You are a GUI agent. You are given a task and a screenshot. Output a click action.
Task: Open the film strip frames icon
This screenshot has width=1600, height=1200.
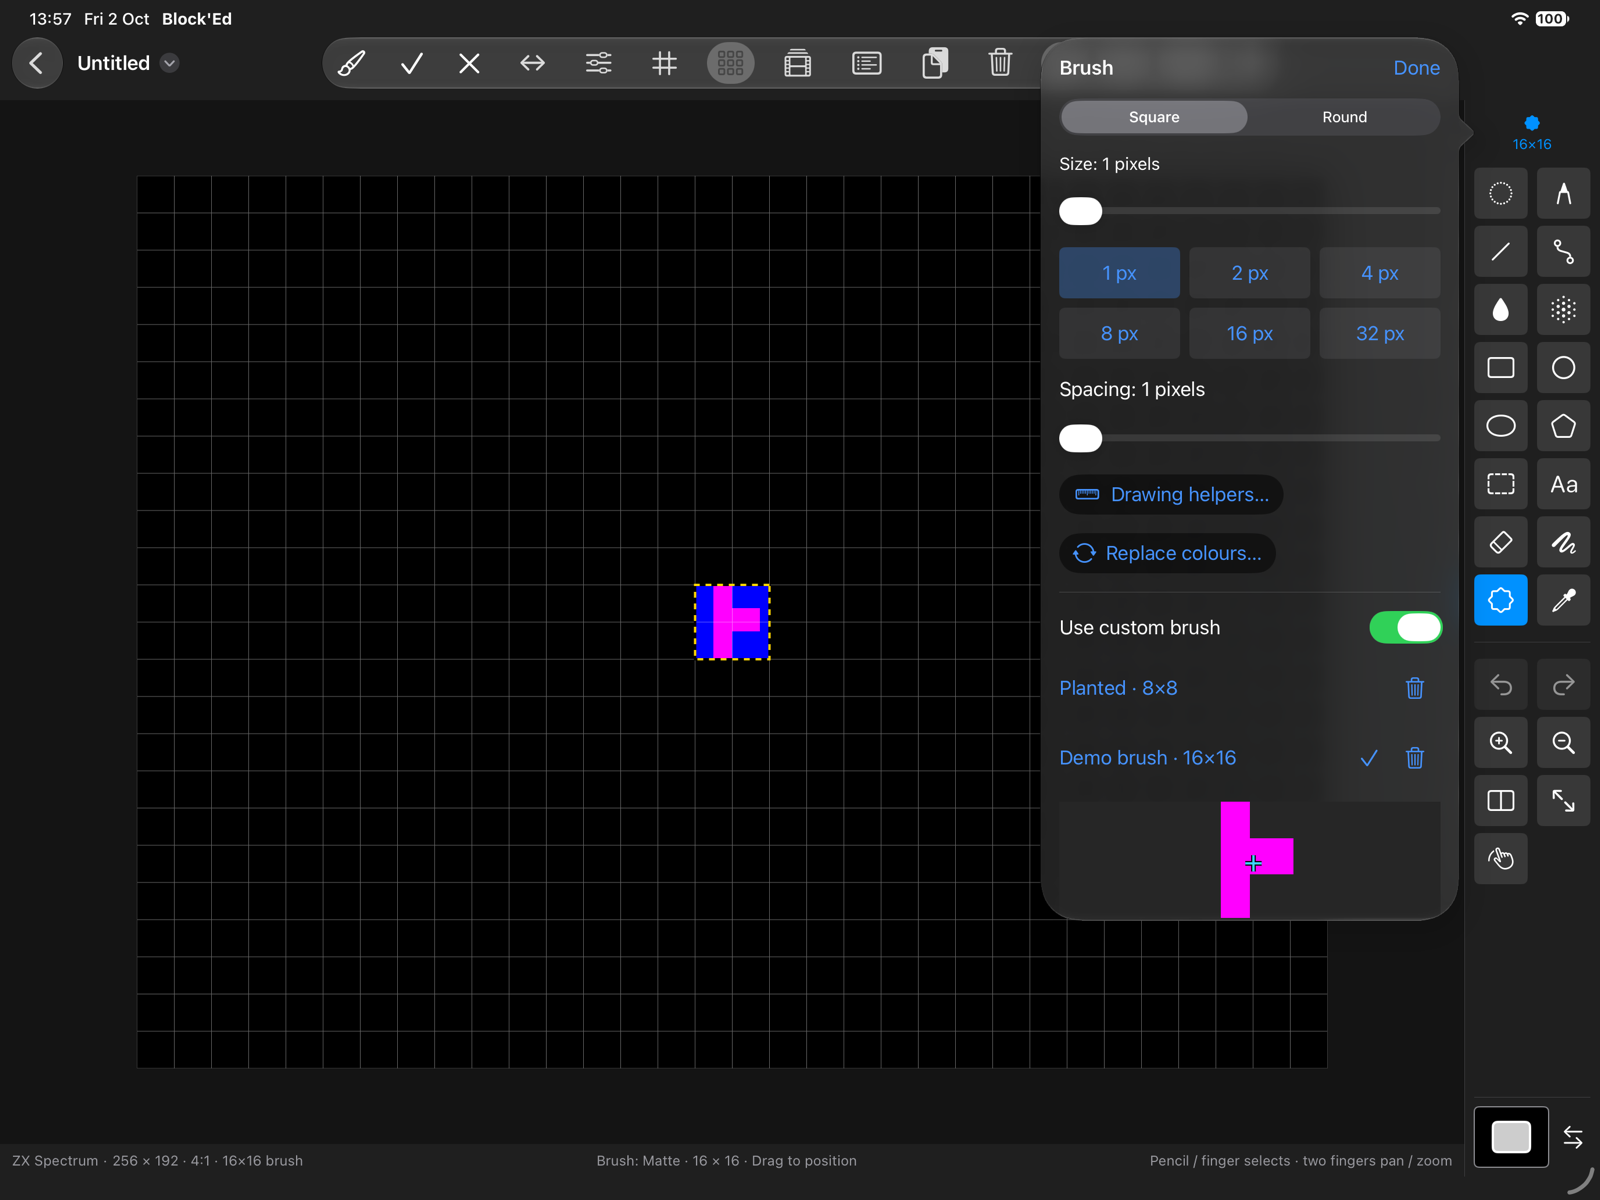pos(798,63)
